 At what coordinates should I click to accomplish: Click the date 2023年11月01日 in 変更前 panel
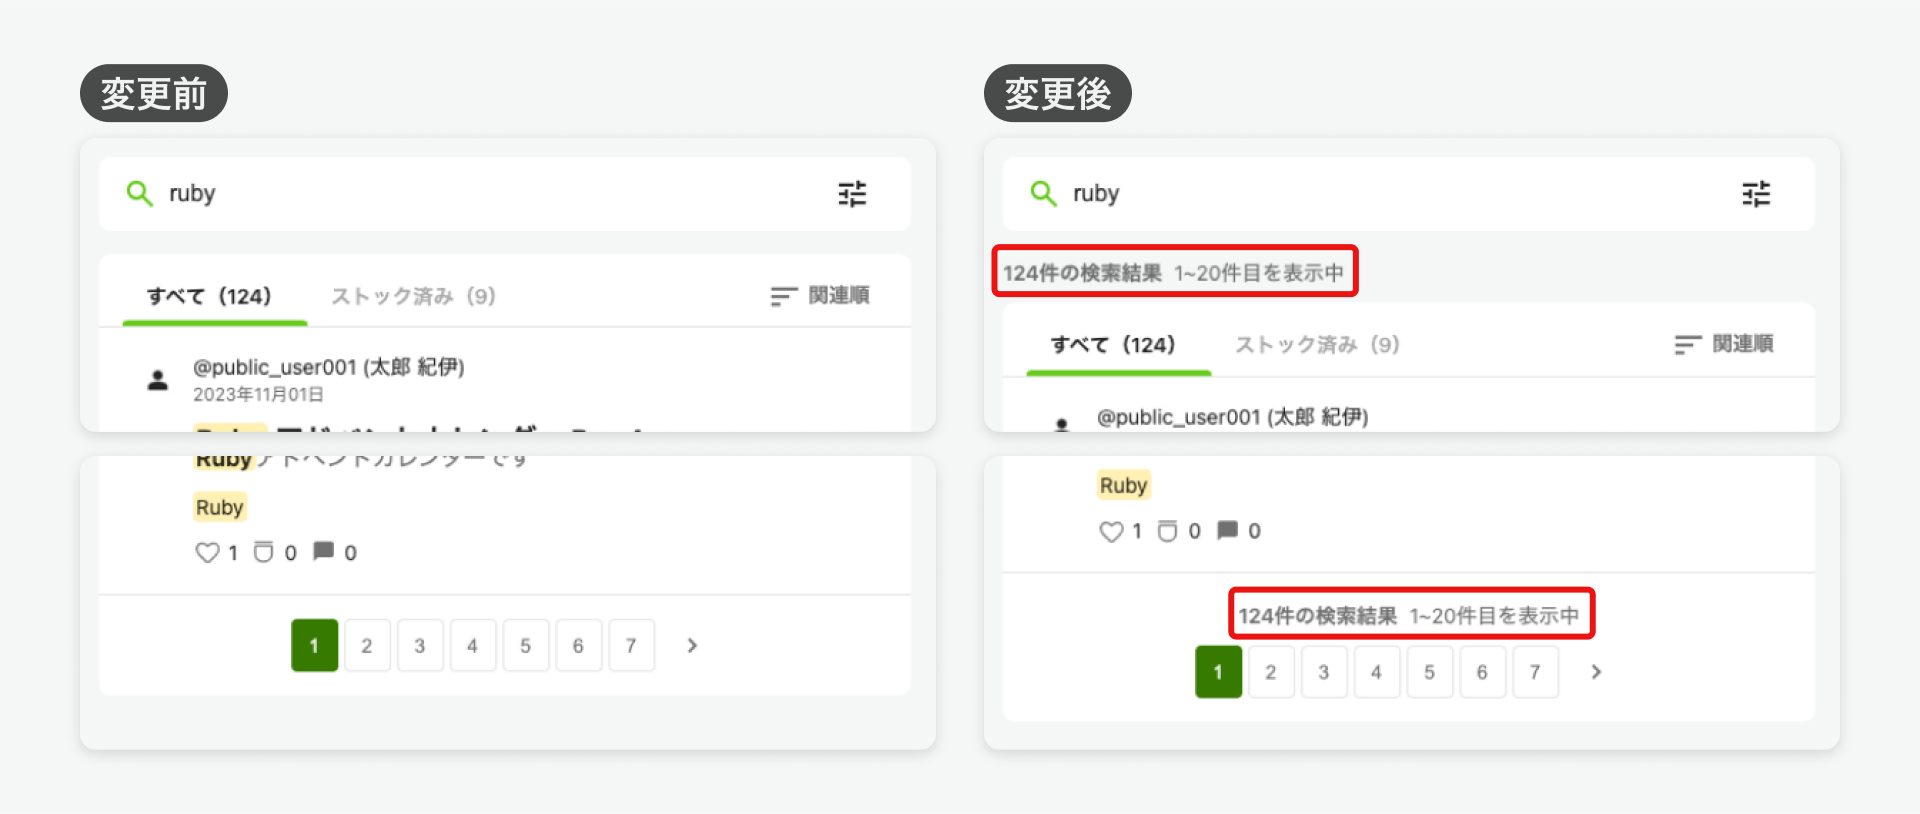[258, 394]
